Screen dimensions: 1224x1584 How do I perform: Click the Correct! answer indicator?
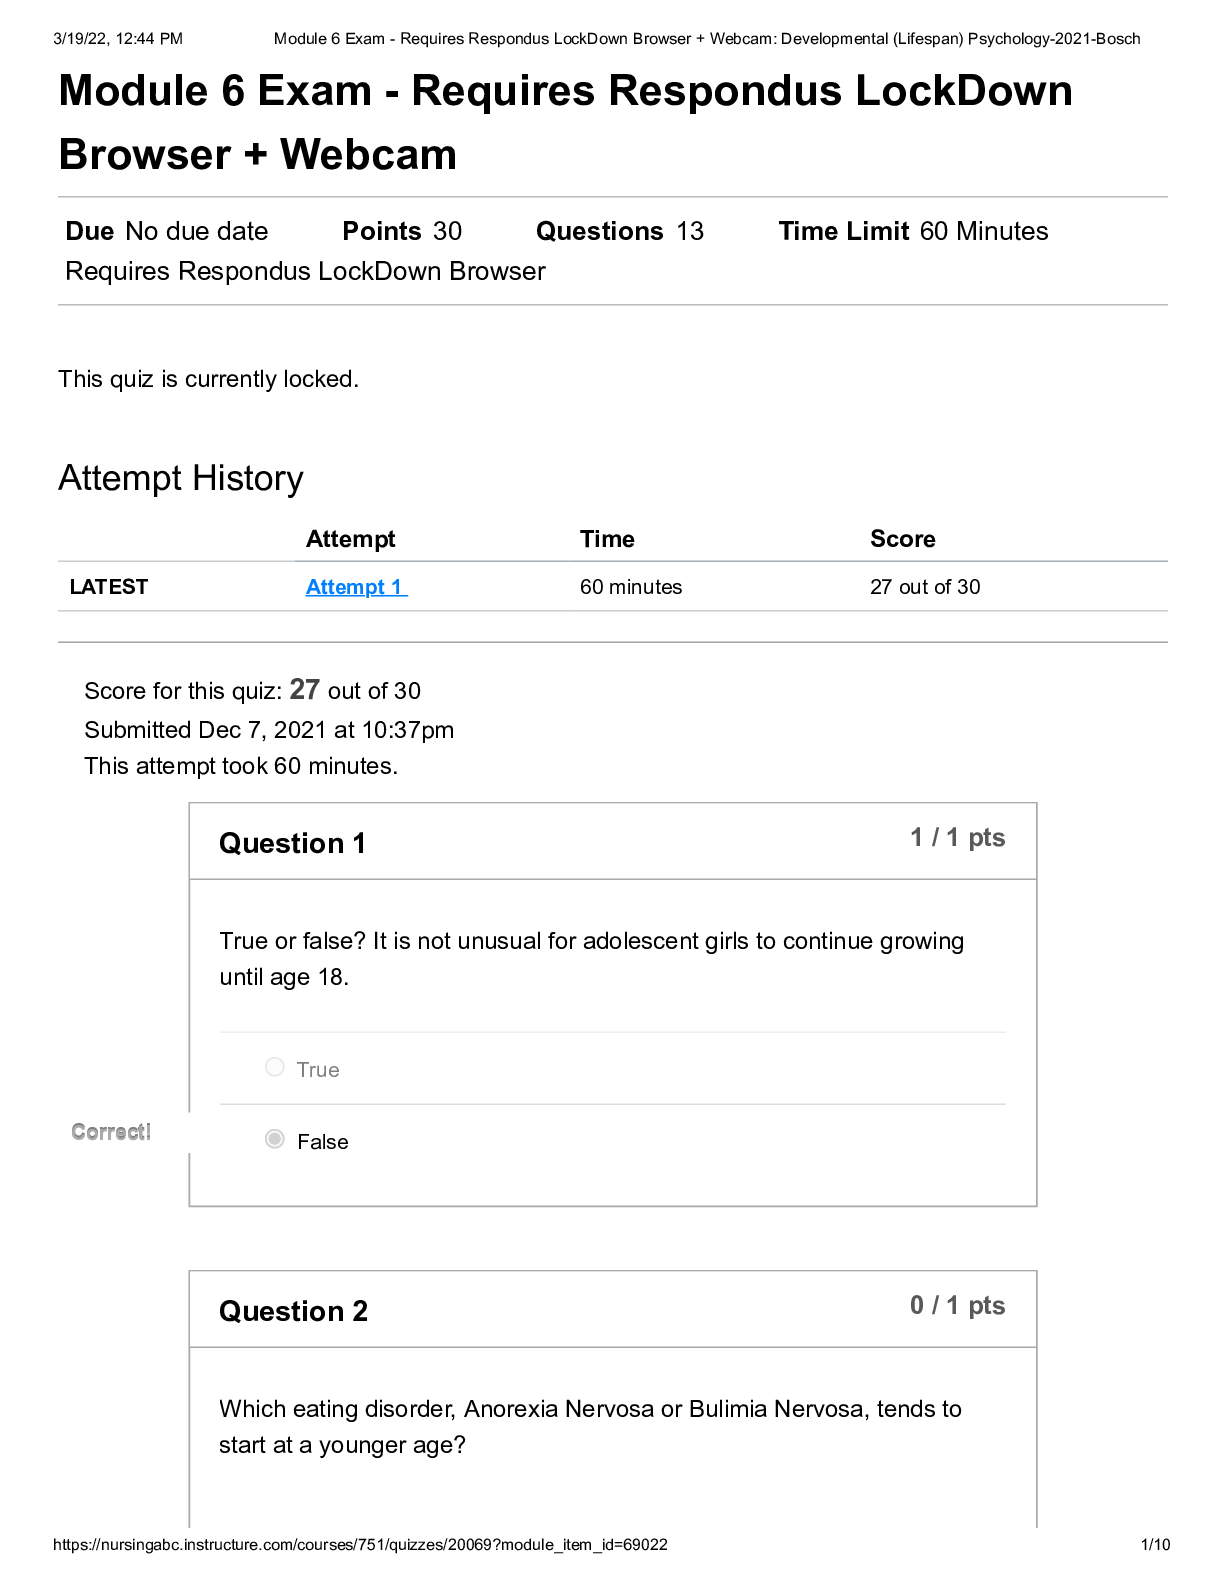111,1132
